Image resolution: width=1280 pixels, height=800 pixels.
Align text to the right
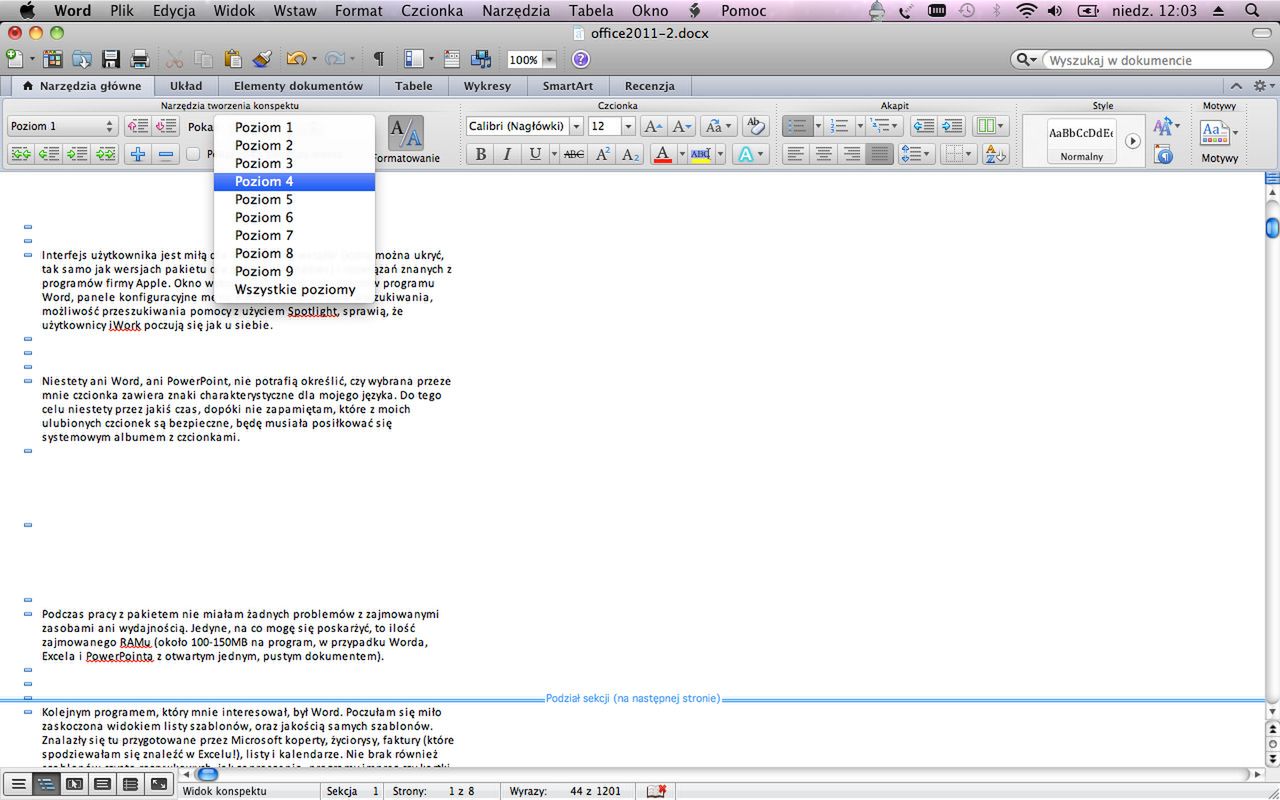coord(852,154)
